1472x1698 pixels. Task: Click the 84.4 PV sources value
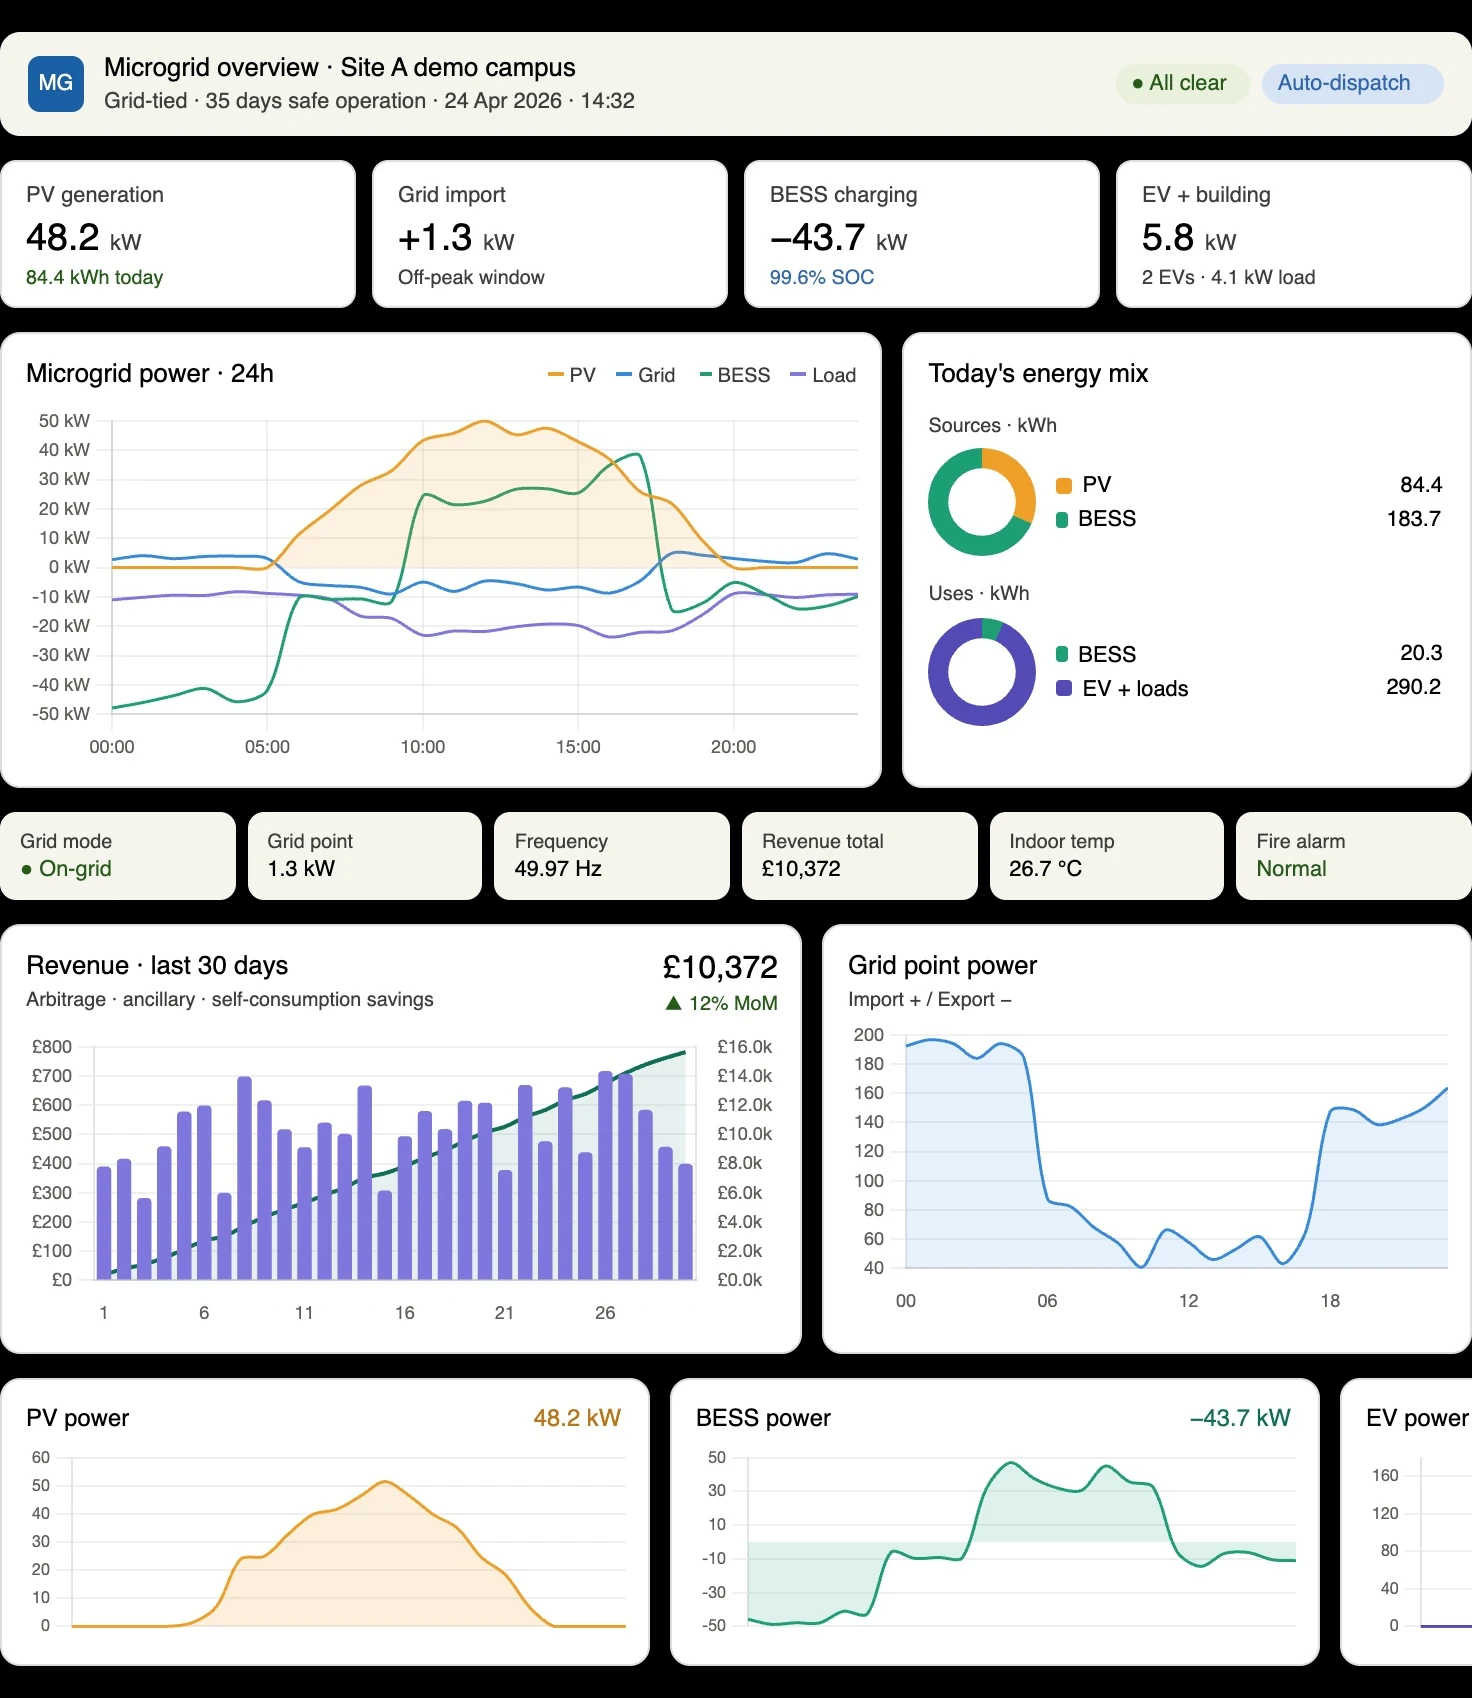click(x=1421, y=485)
